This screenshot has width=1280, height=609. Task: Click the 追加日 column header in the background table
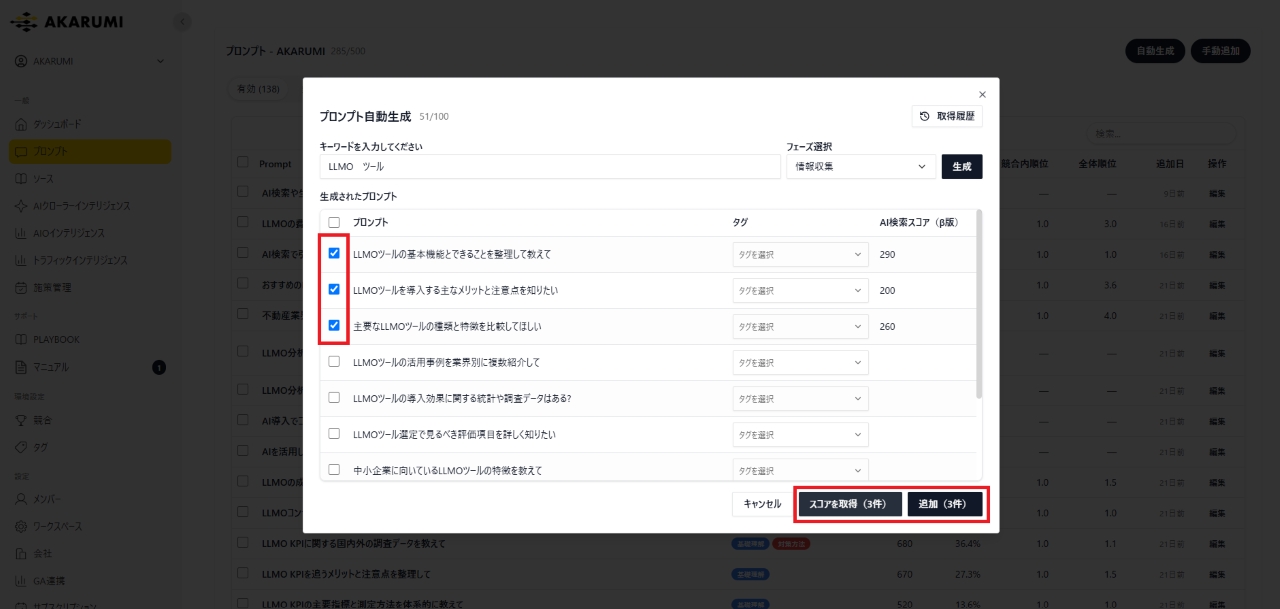point(1169,163)
